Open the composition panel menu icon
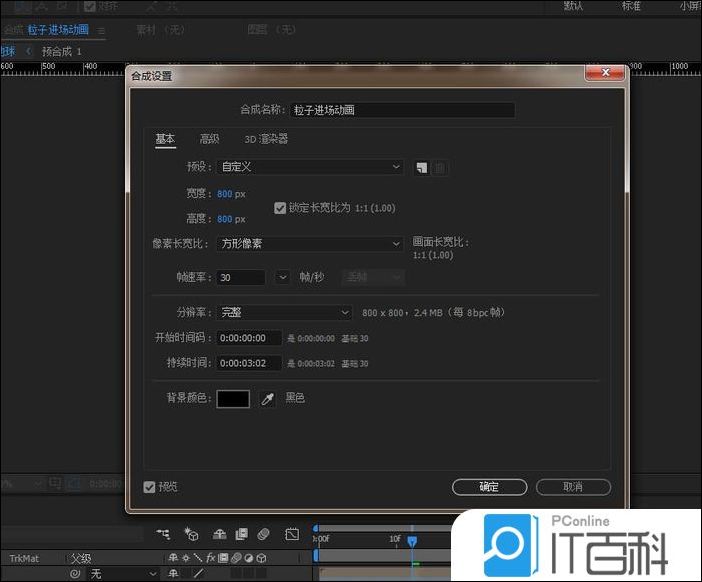This screenshot has height=582, width=702. point(102,31)
